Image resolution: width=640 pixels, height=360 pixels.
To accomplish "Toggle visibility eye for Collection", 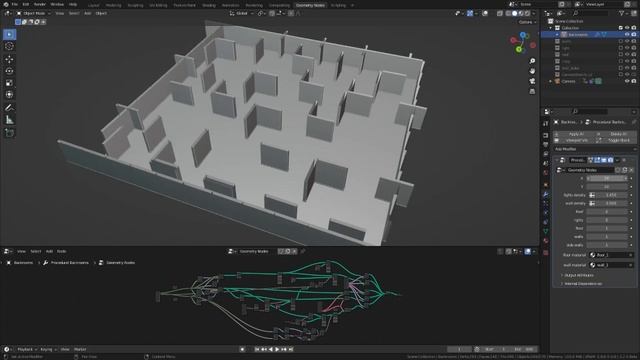I will [x=627, y=28].
